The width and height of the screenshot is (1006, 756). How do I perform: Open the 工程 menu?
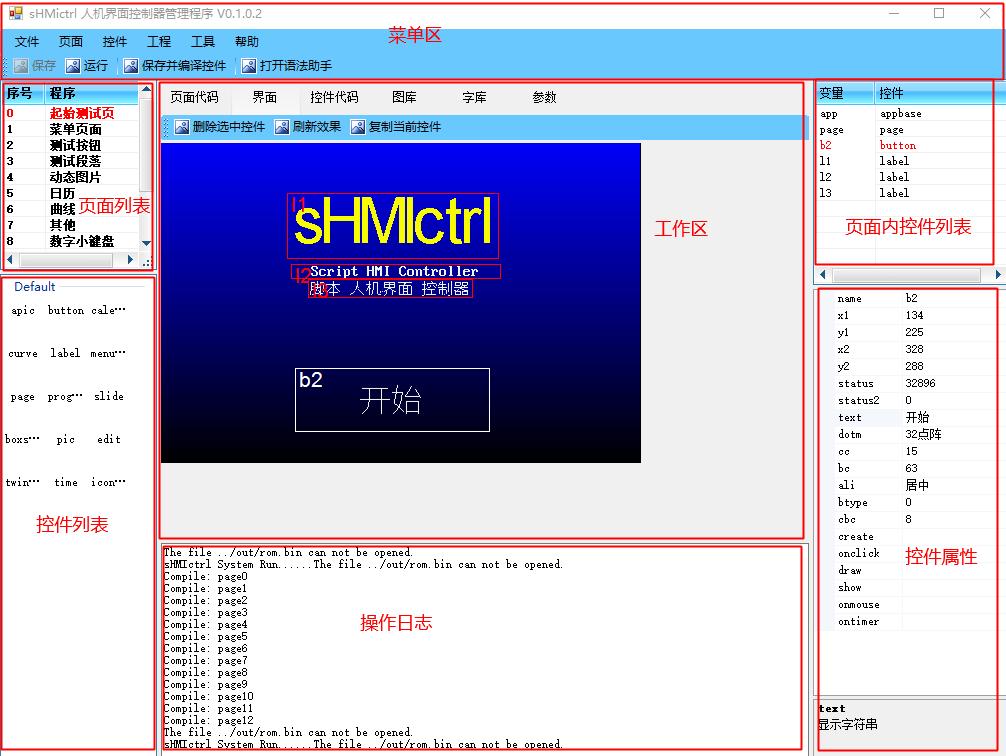[x=158, y=42]
